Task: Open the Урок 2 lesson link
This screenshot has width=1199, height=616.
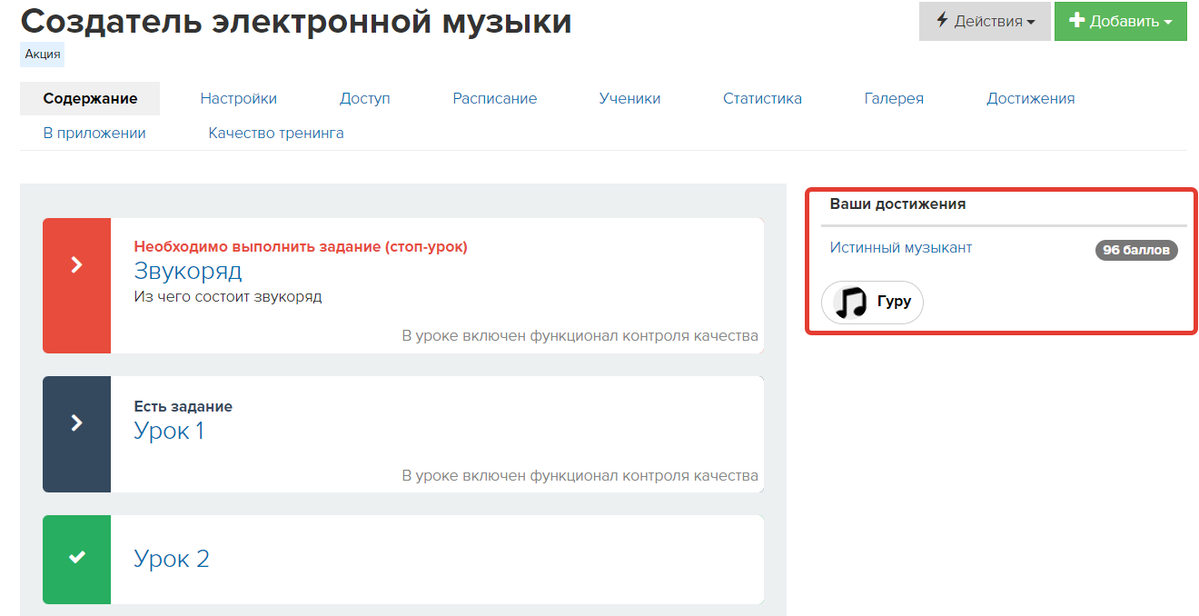Action: coord(171,559)
